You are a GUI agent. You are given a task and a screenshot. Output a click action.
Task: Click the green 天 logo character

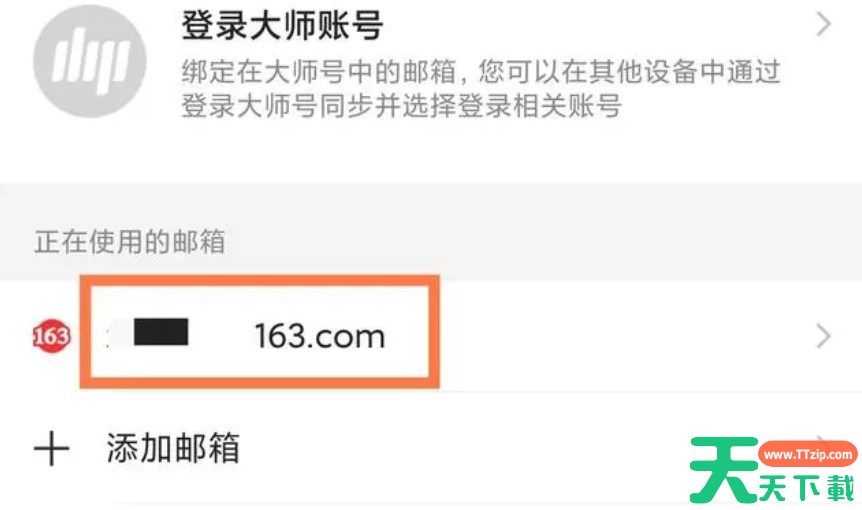click(x=724, y=470)
